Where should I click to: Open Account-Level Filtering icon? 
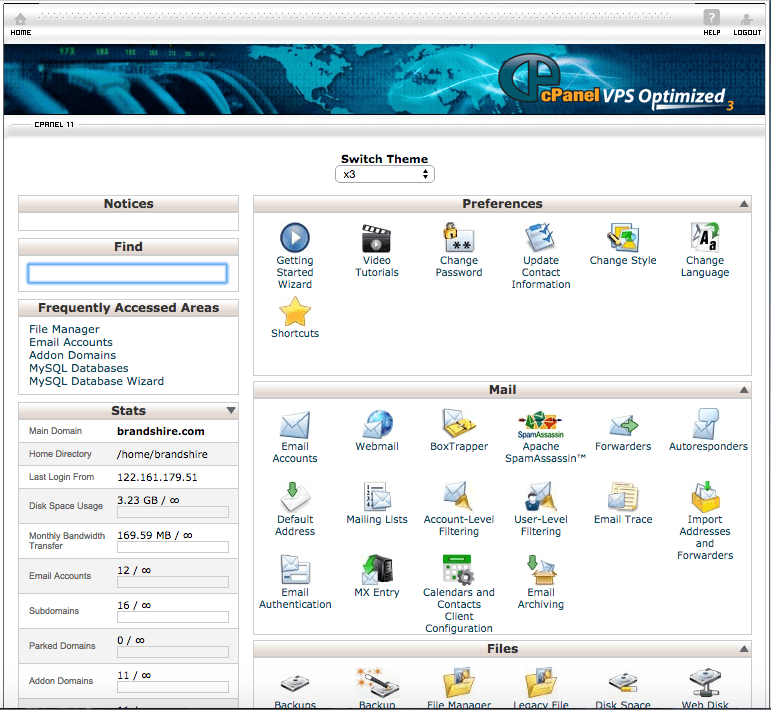click(458, 497)
